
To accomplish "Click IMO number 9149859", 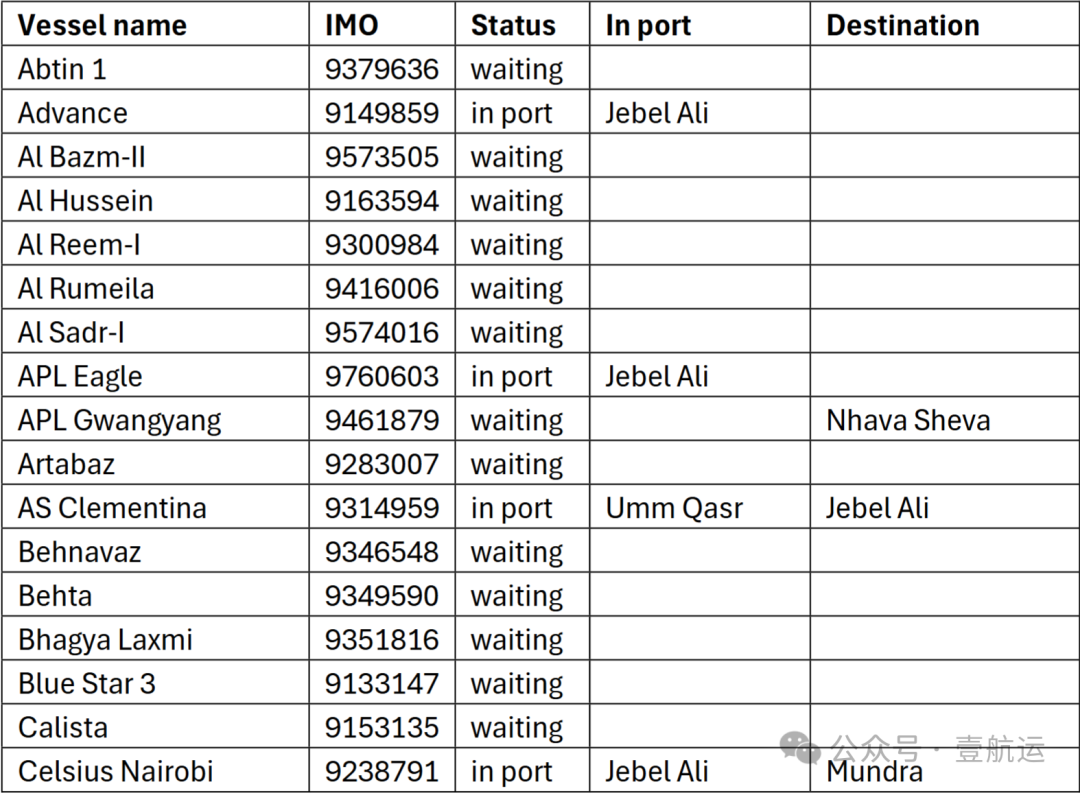I will (x=381, y=113).
